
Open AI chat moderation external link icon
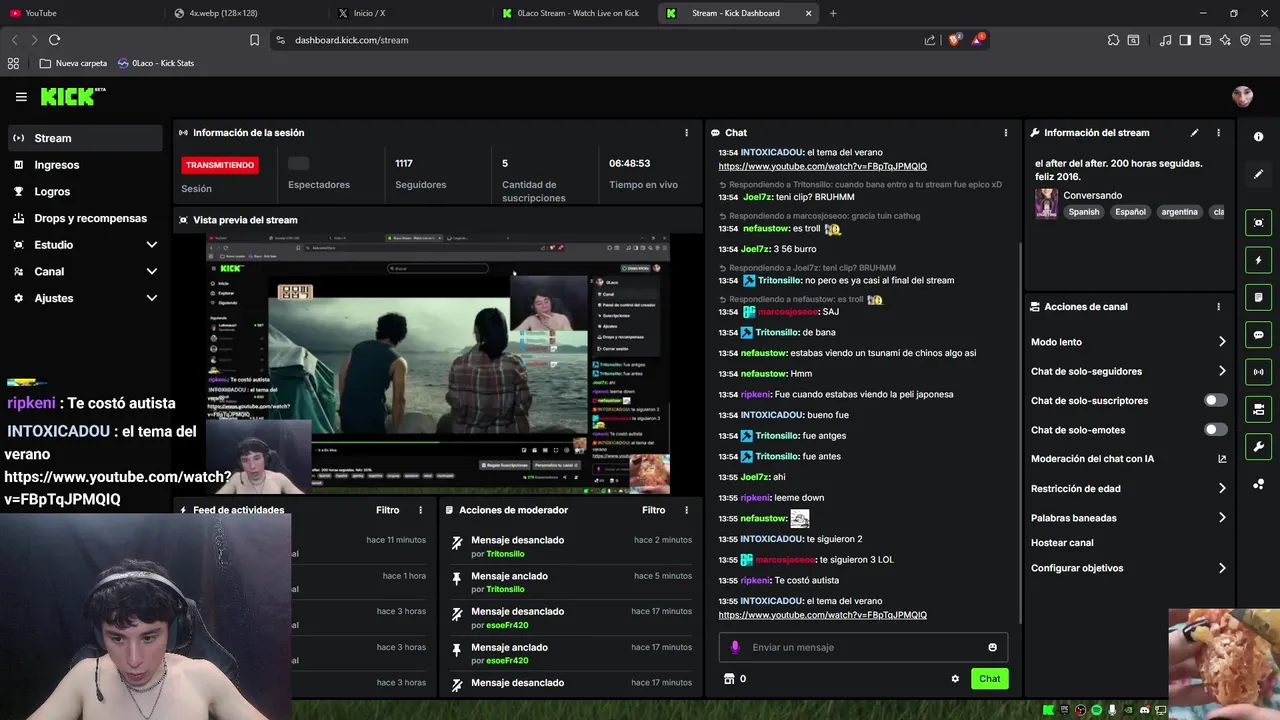pos(1222,459)
